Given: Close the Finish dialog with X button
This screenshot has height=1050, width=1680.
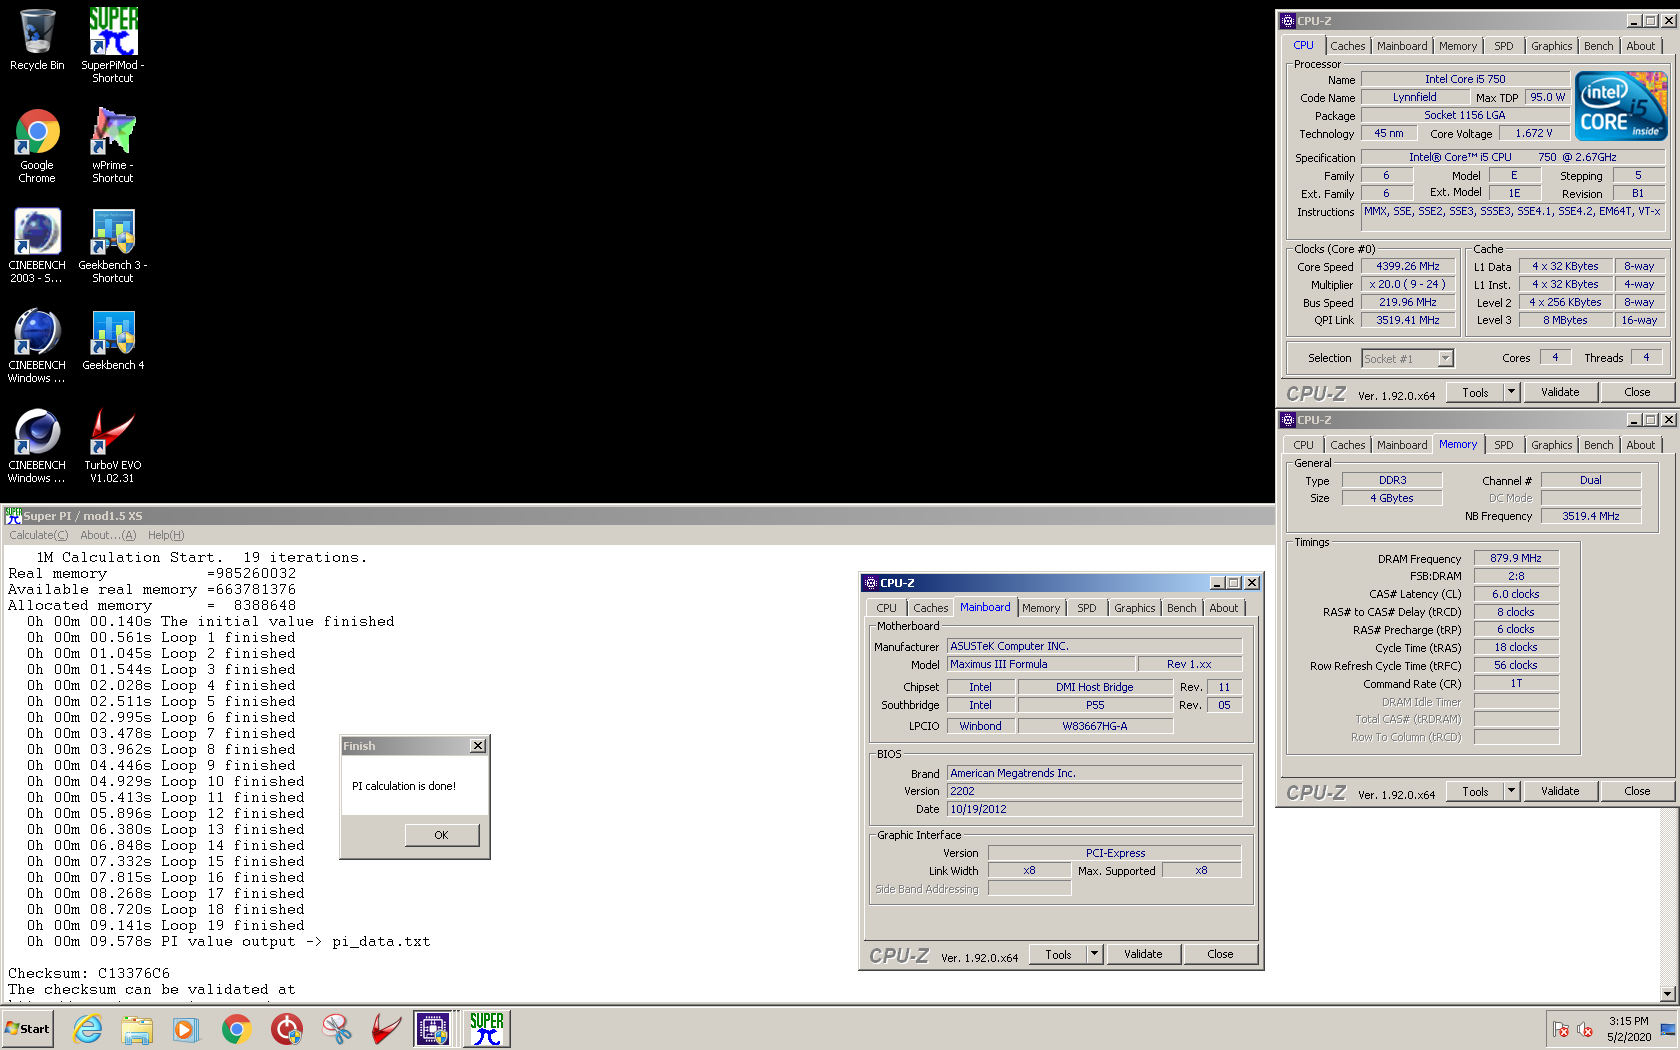Looking at the screenshot, I should pyautogui.click(x=478, y=746).
